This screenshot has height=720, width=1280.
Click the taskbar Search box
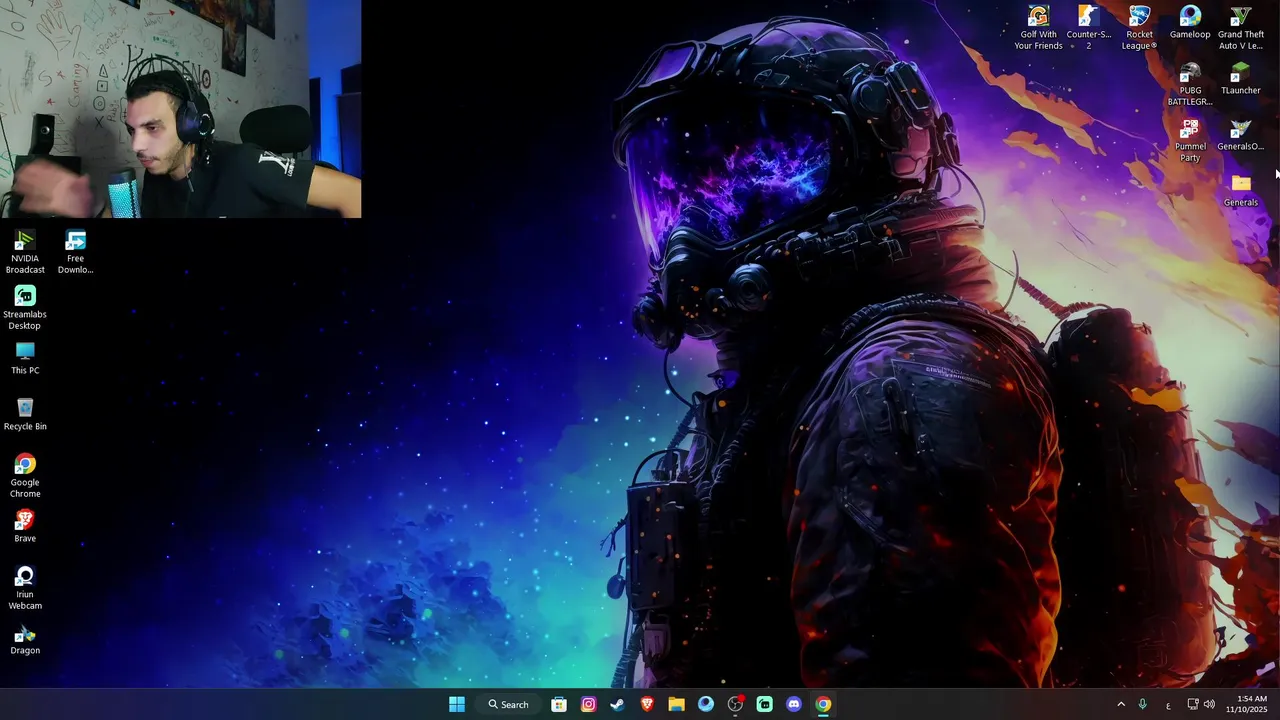click(508, 704)
